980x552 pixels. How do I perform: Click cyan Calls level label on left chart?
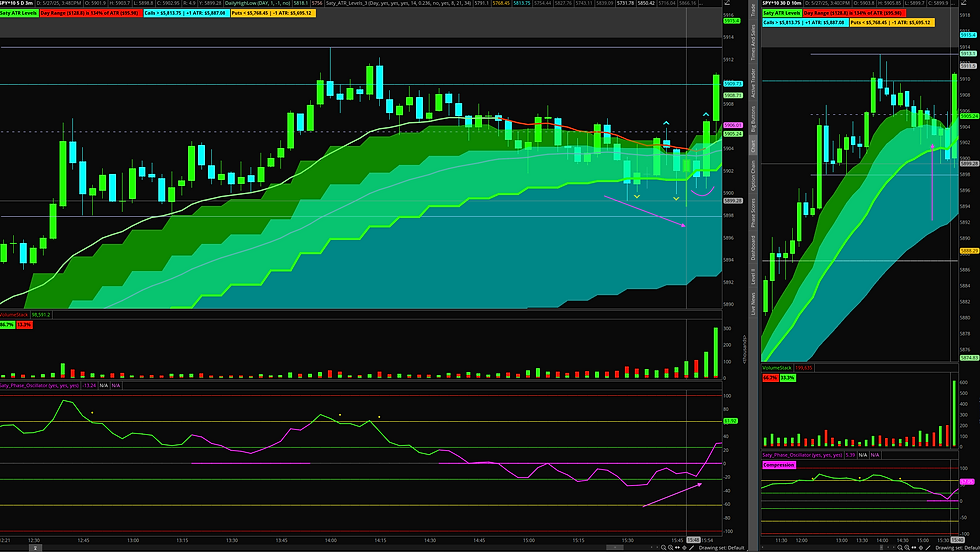186,13
